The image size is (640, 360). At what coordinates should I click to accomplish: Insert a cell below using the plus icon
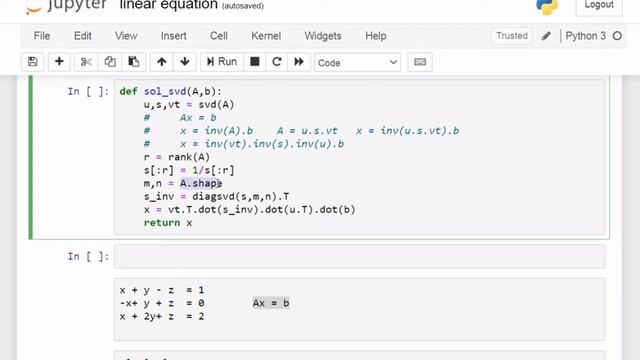59,62
